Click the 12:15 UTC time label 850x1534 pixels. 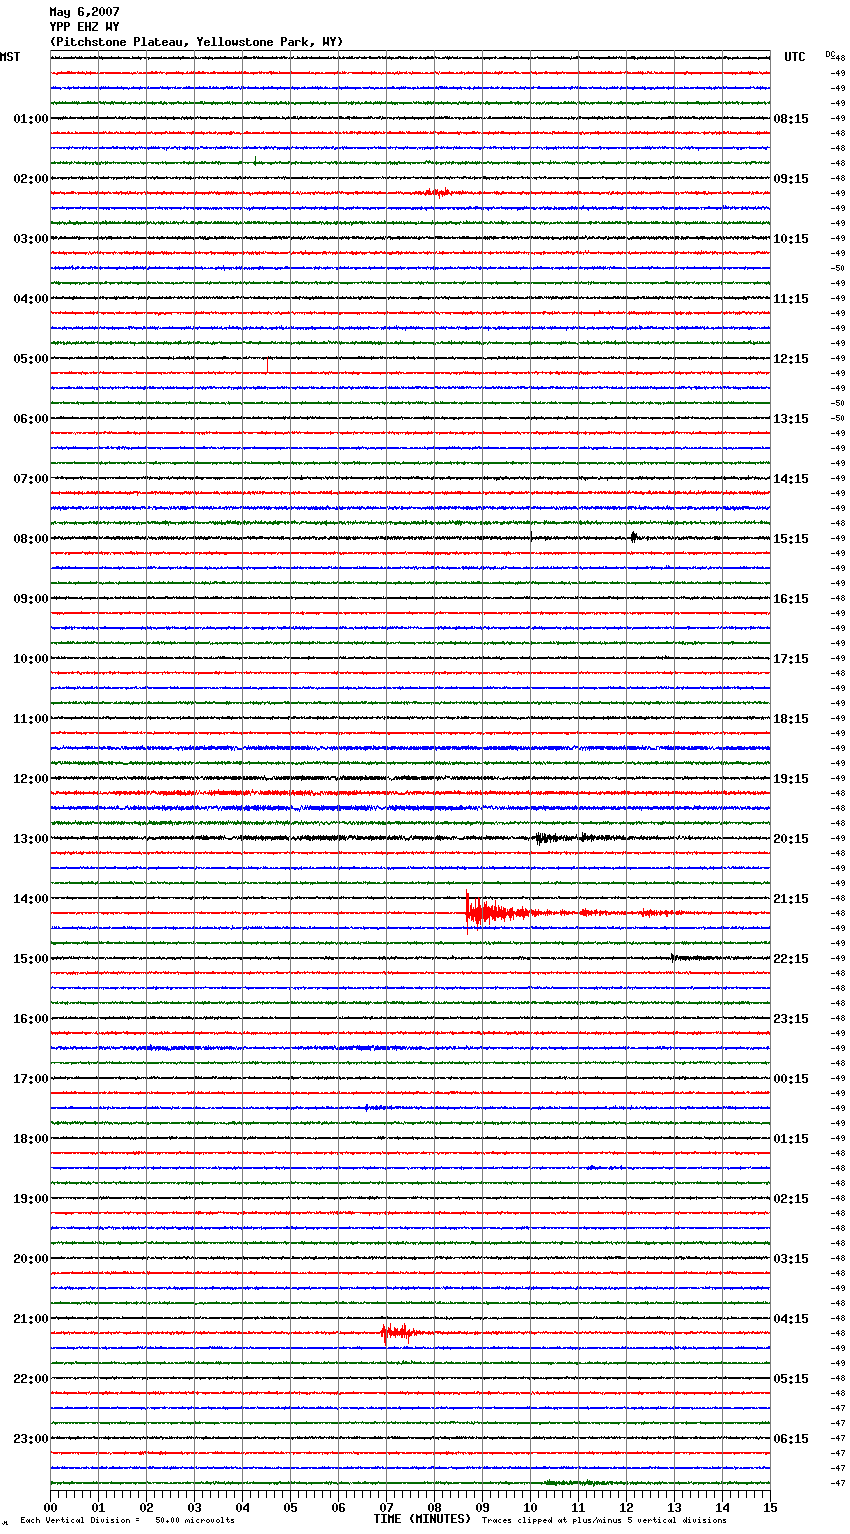791,359
